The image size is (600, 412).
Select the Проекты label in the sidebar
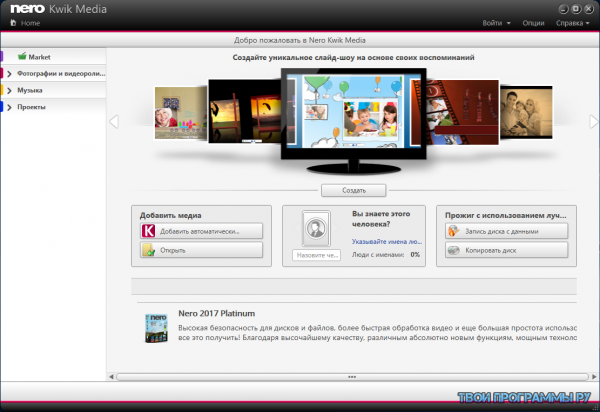(31, 107)
